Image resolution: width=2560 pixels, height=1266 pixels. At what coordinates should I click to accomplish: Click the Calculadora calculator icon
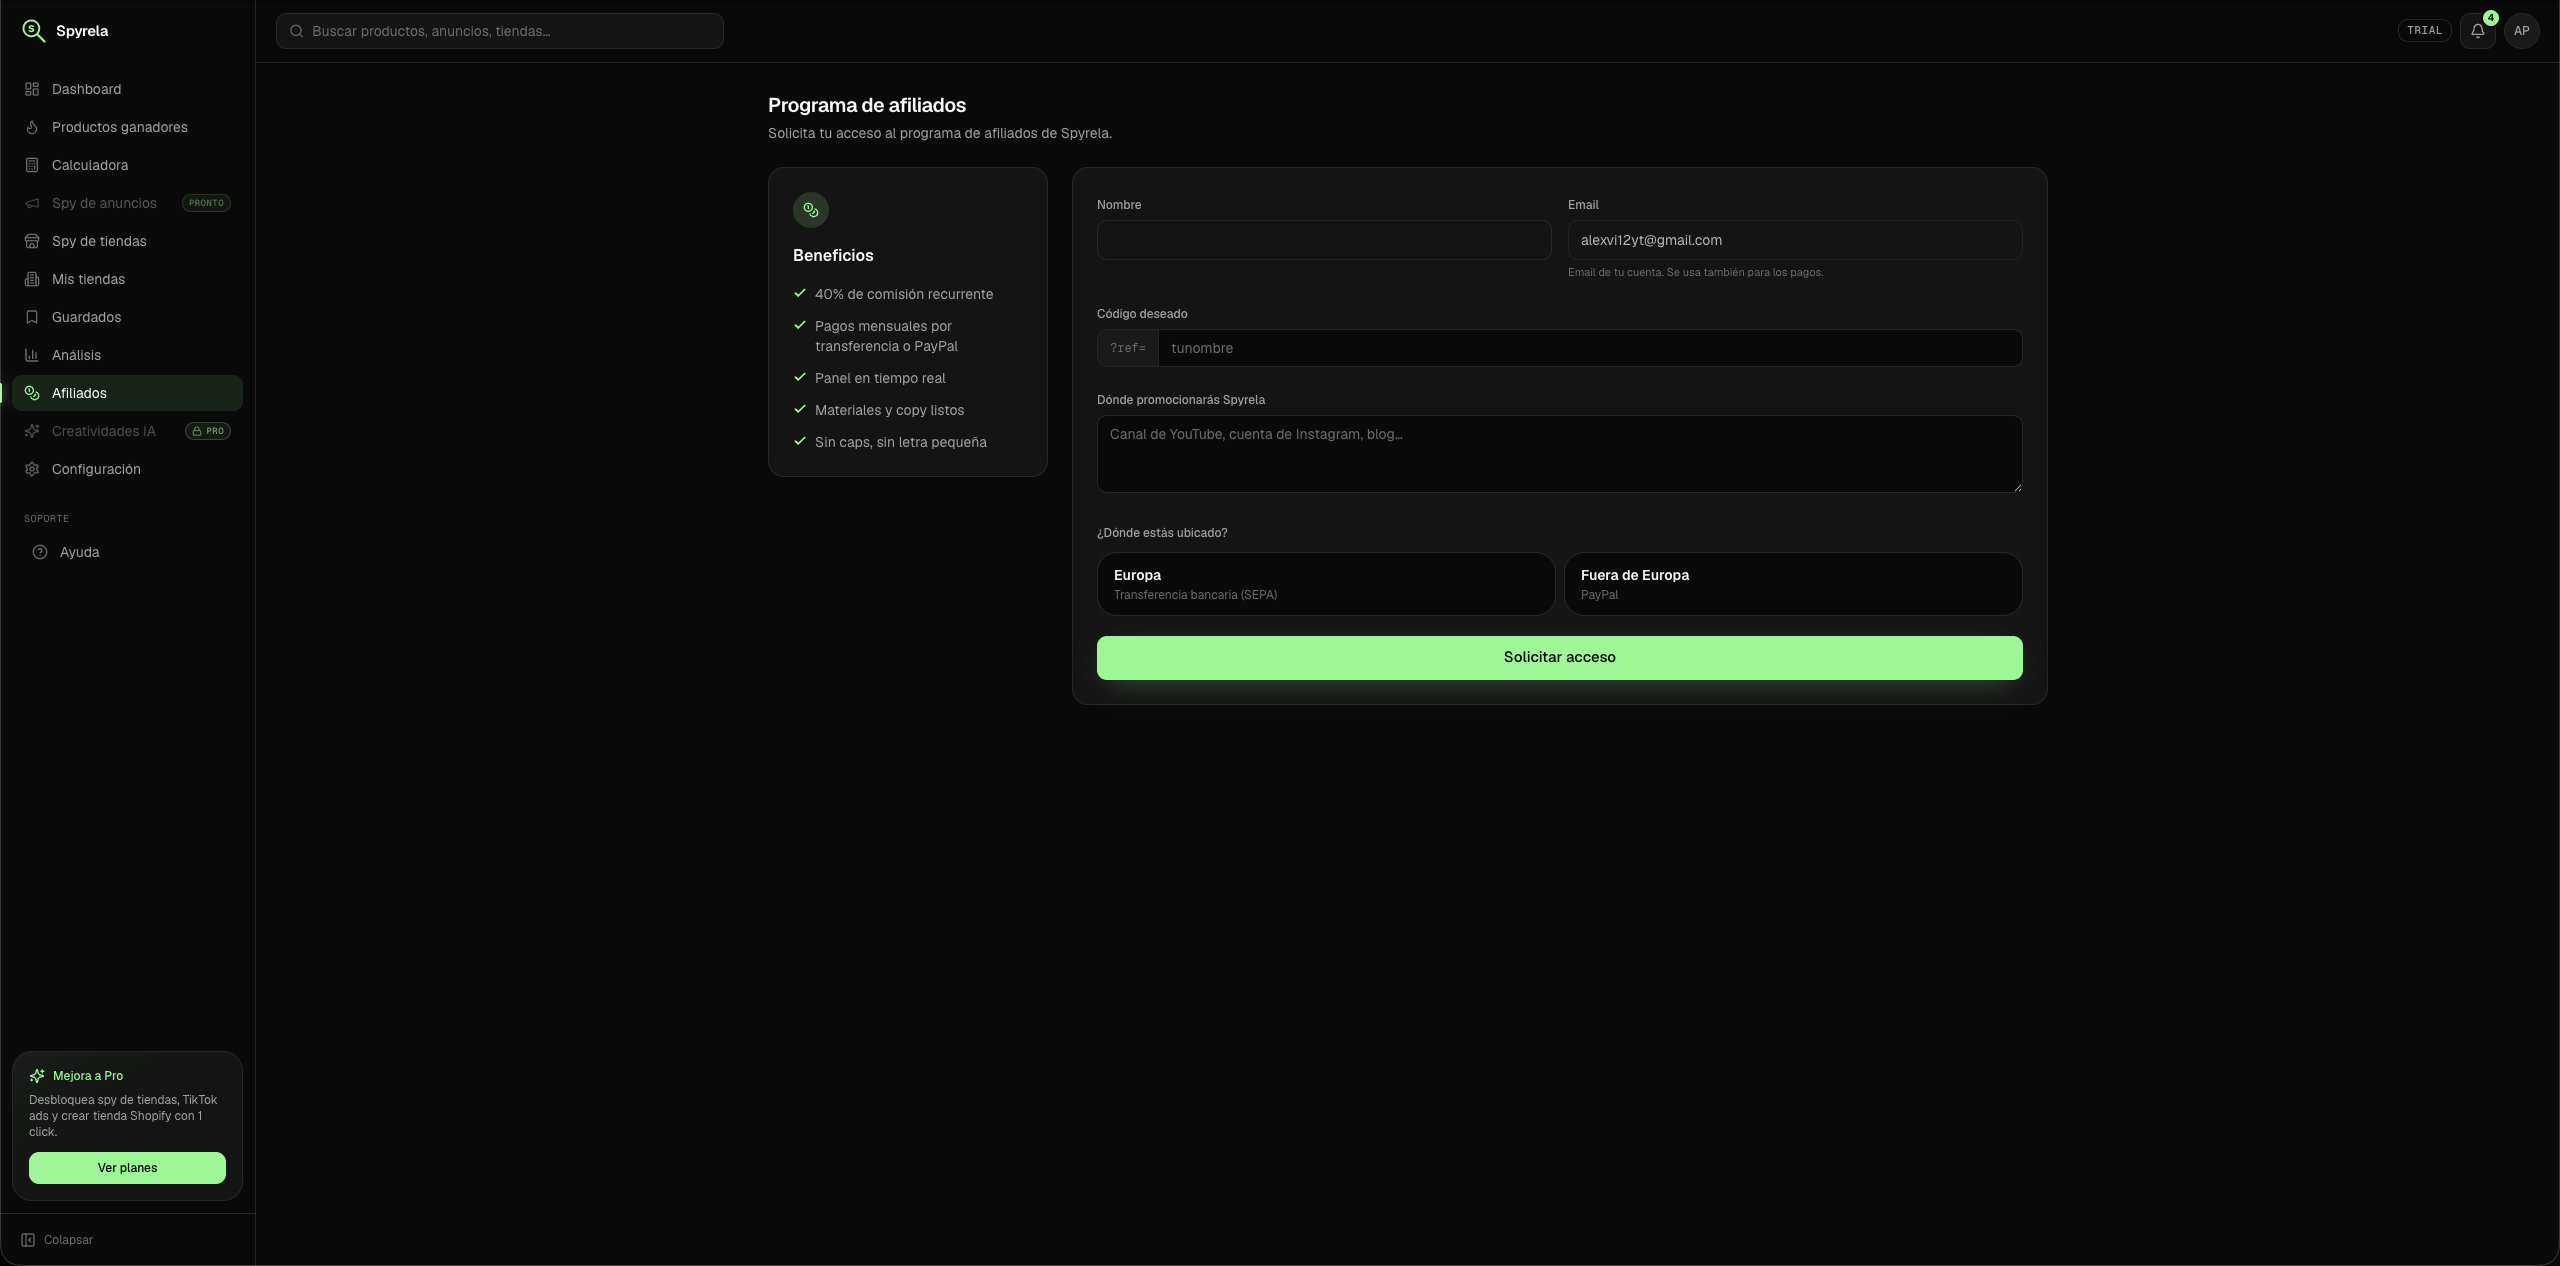[32, 165]
